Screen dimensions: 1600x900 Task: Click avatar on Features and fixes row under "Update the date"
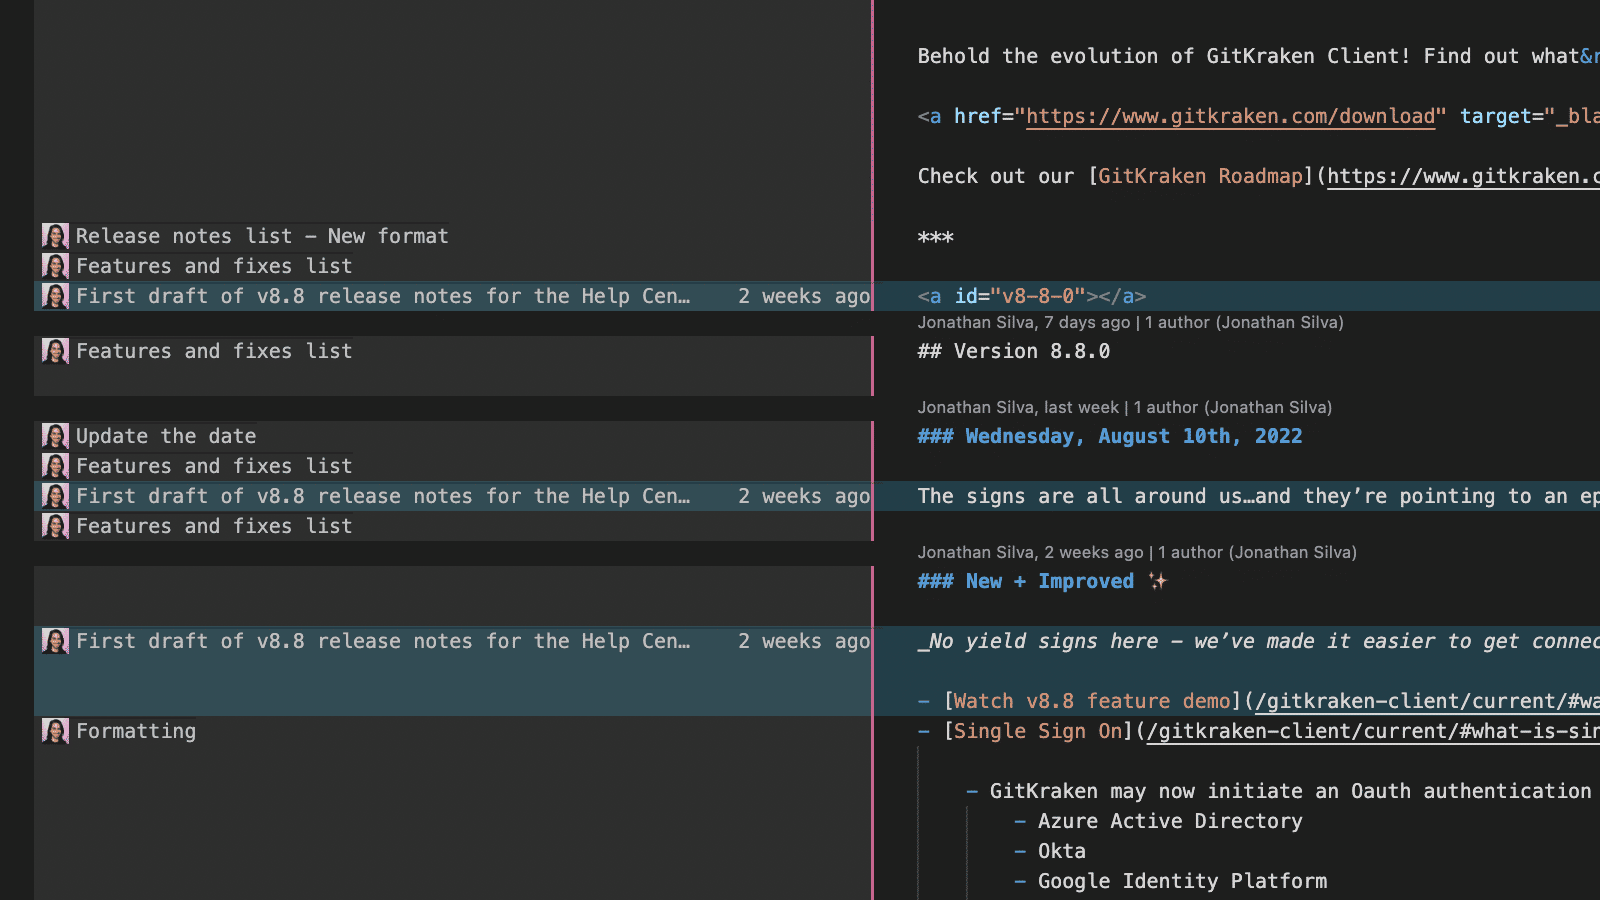tap(55, 466)
